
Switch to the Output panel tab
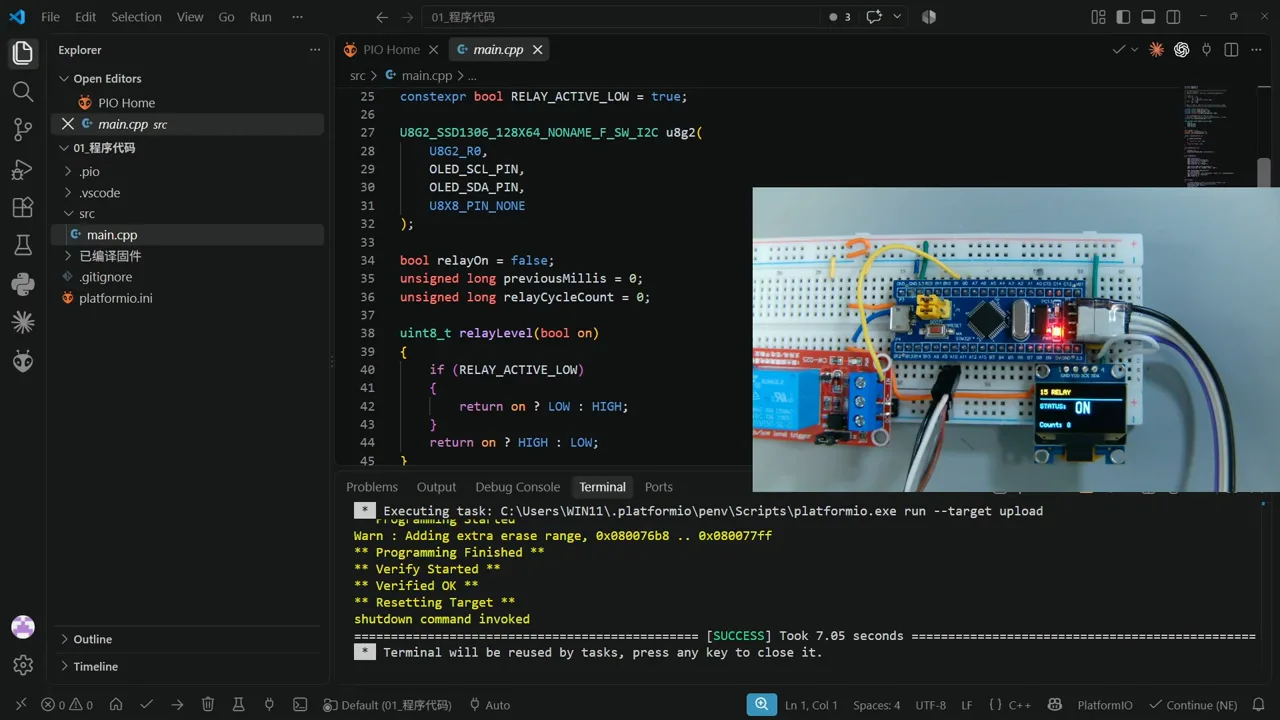click(436, 487)
